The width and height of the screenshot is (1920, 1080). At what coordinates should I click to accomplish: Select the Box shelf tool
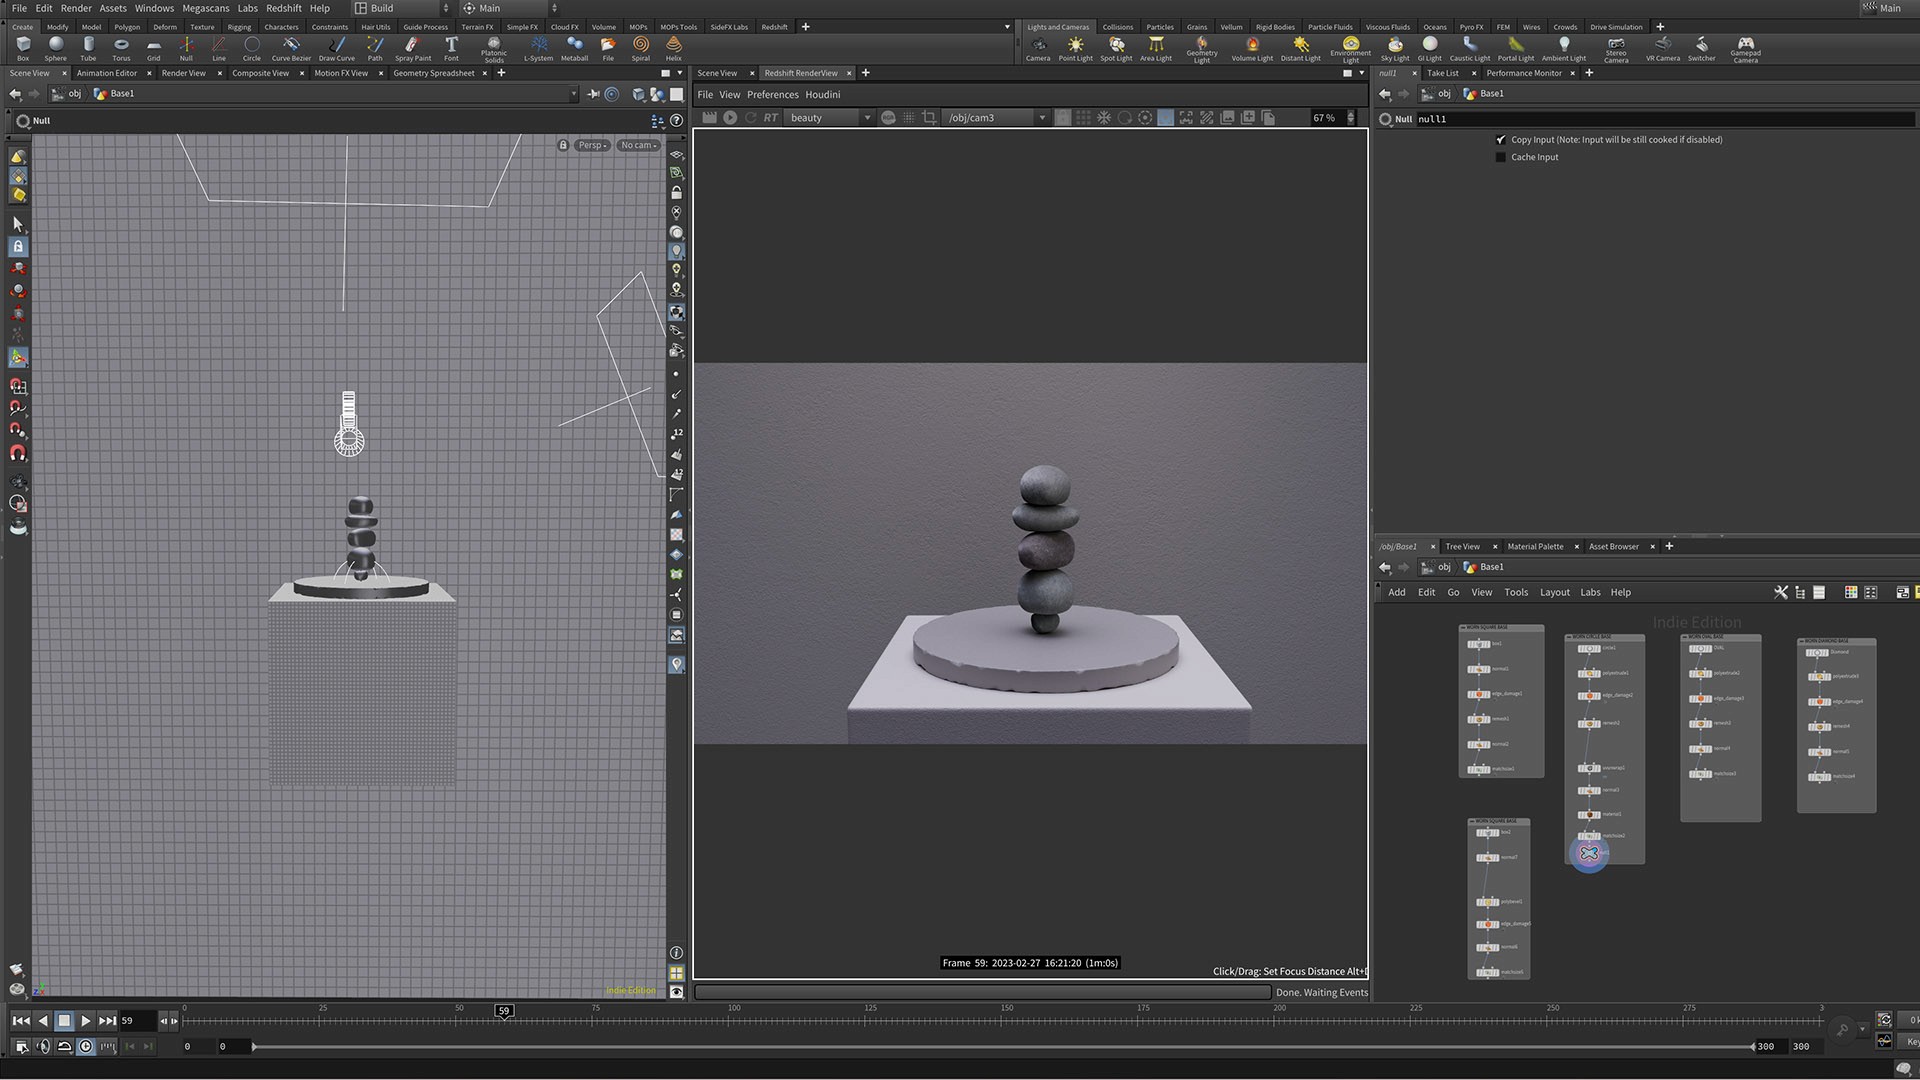coord(23,48)
